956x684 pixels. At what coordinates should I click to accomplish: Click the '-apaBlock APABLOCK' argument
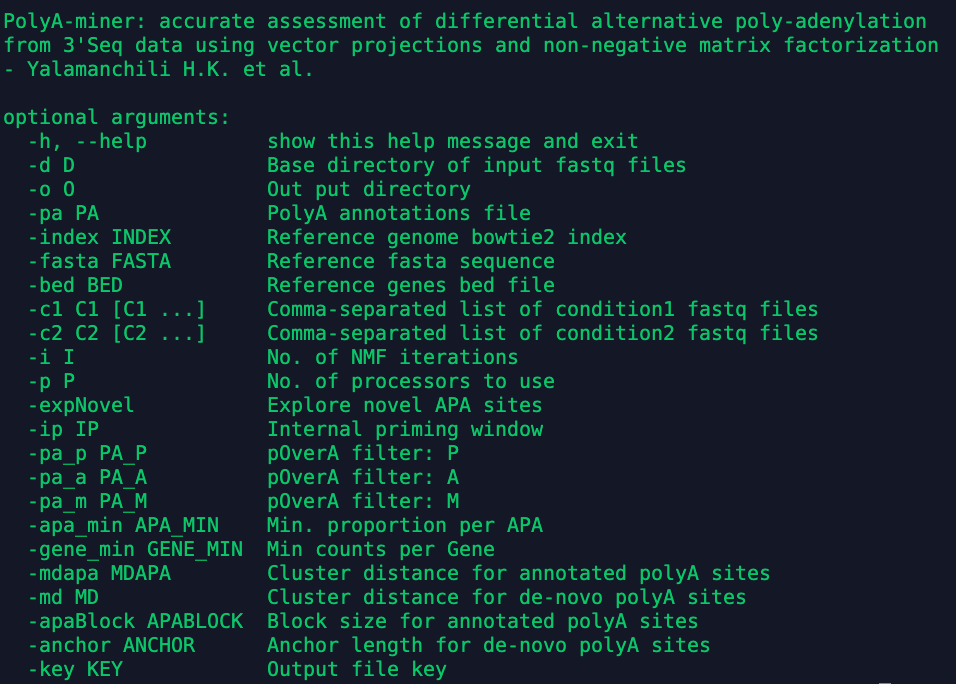coord(135,621)
